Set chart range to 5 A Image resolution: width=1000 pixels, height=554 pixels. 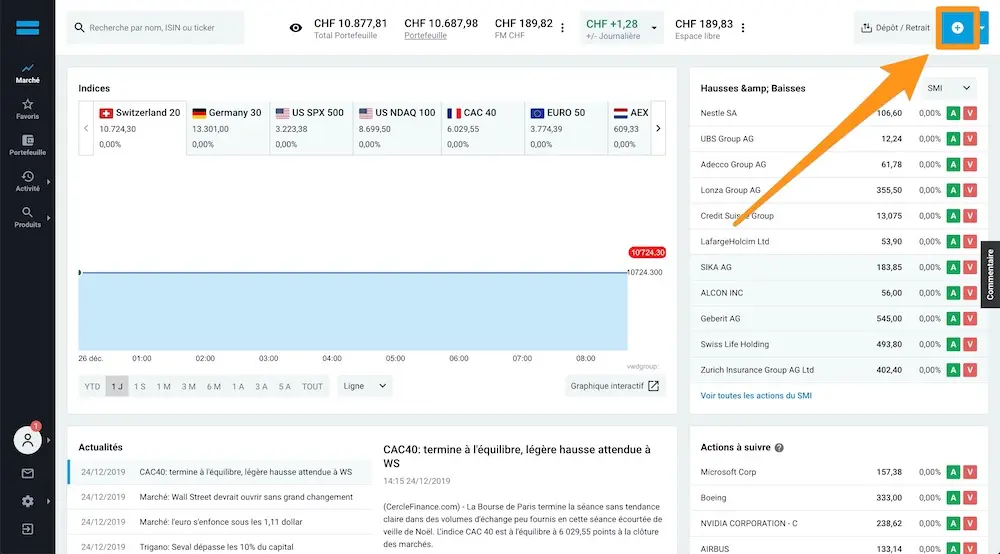point(284,386)
